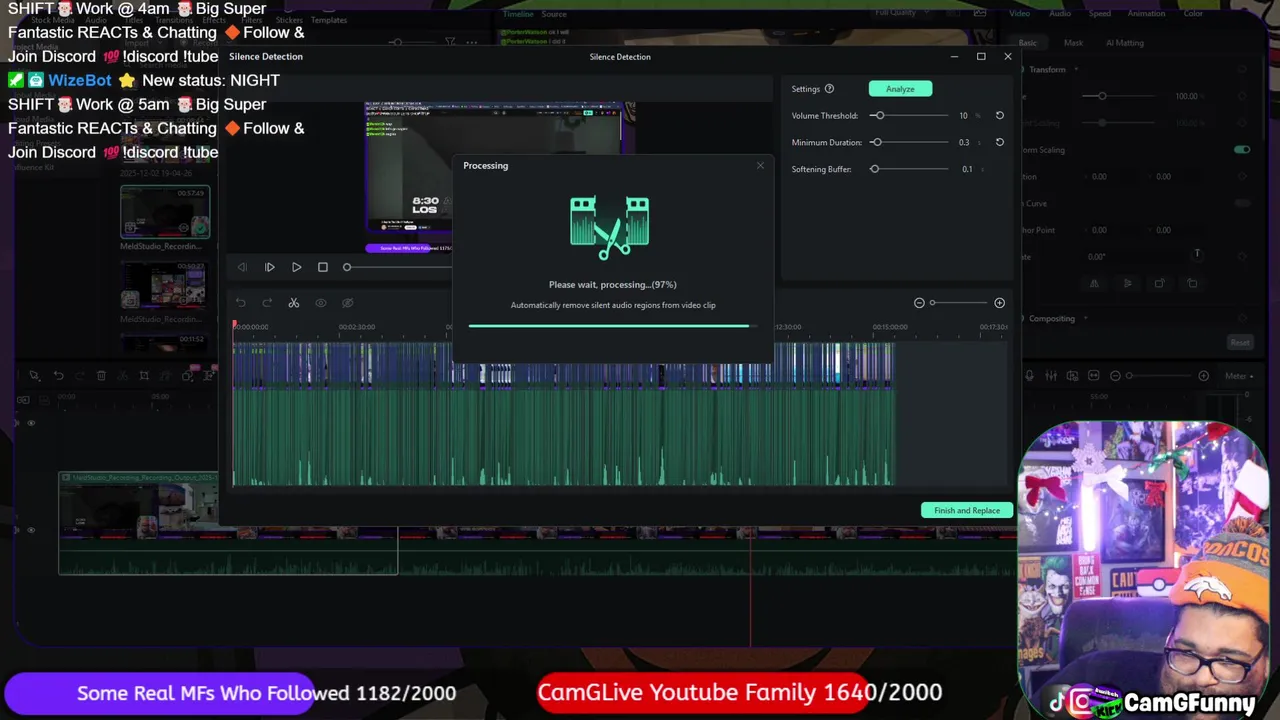Open the Mask sub-tab in properties
Image resolution: width=1280 pixels, height=720 pixels.
(x=1073, y=43)
